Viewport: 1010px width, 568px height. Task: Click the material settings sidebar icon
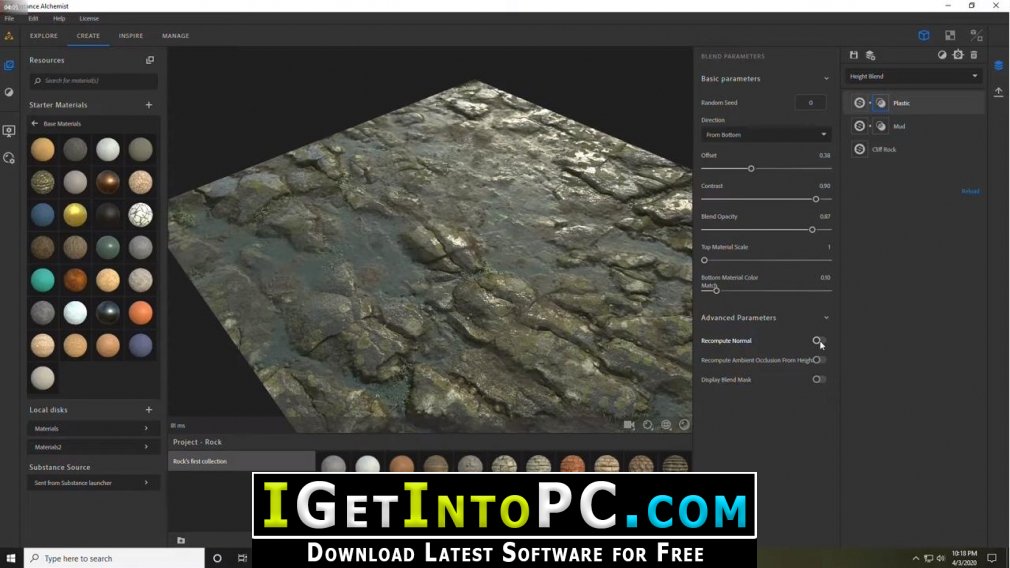click(9, 158)
